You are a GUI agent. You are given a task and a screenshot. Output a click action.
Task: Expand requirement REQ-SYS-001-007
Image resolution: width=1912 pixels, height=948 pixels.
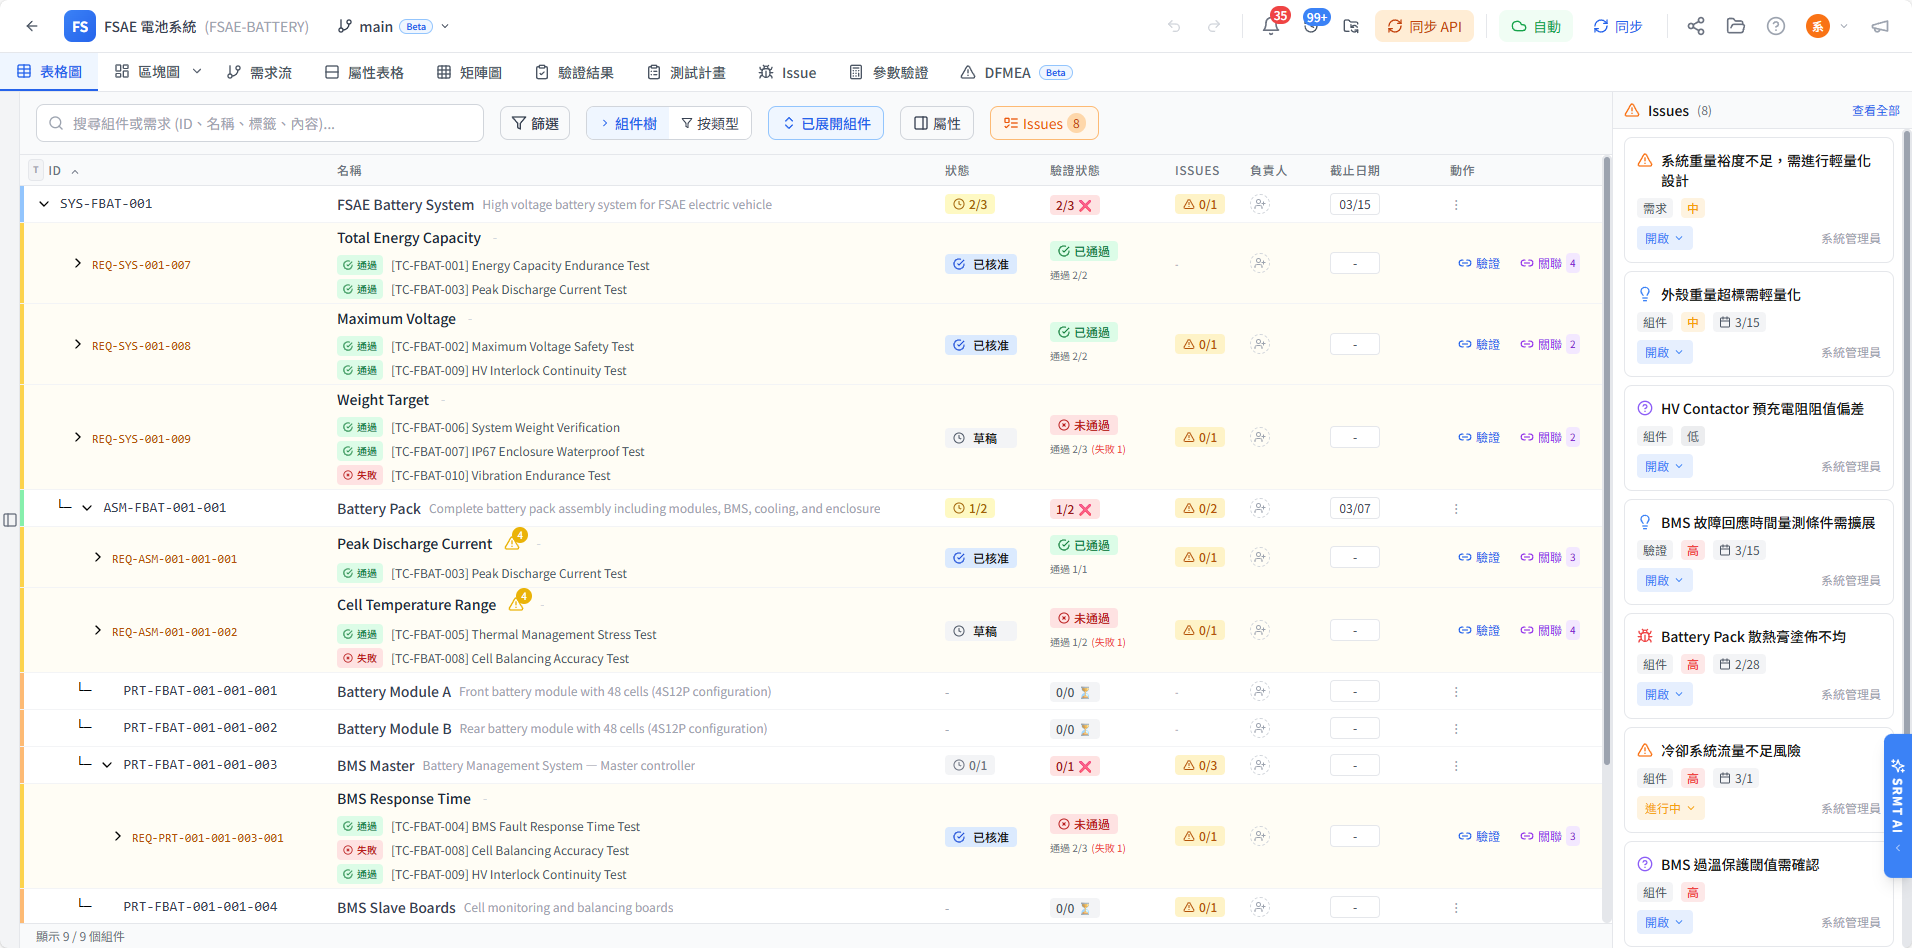click(78, 264)
